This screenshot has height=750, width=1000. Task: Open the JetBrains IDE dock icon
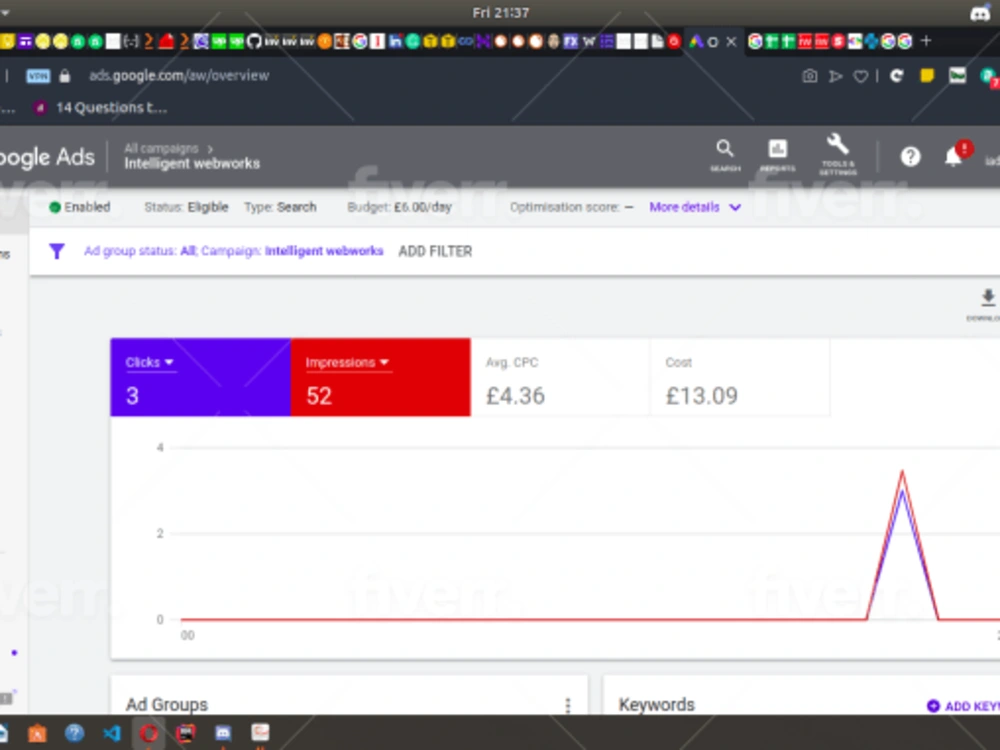(x=186, y=733)
